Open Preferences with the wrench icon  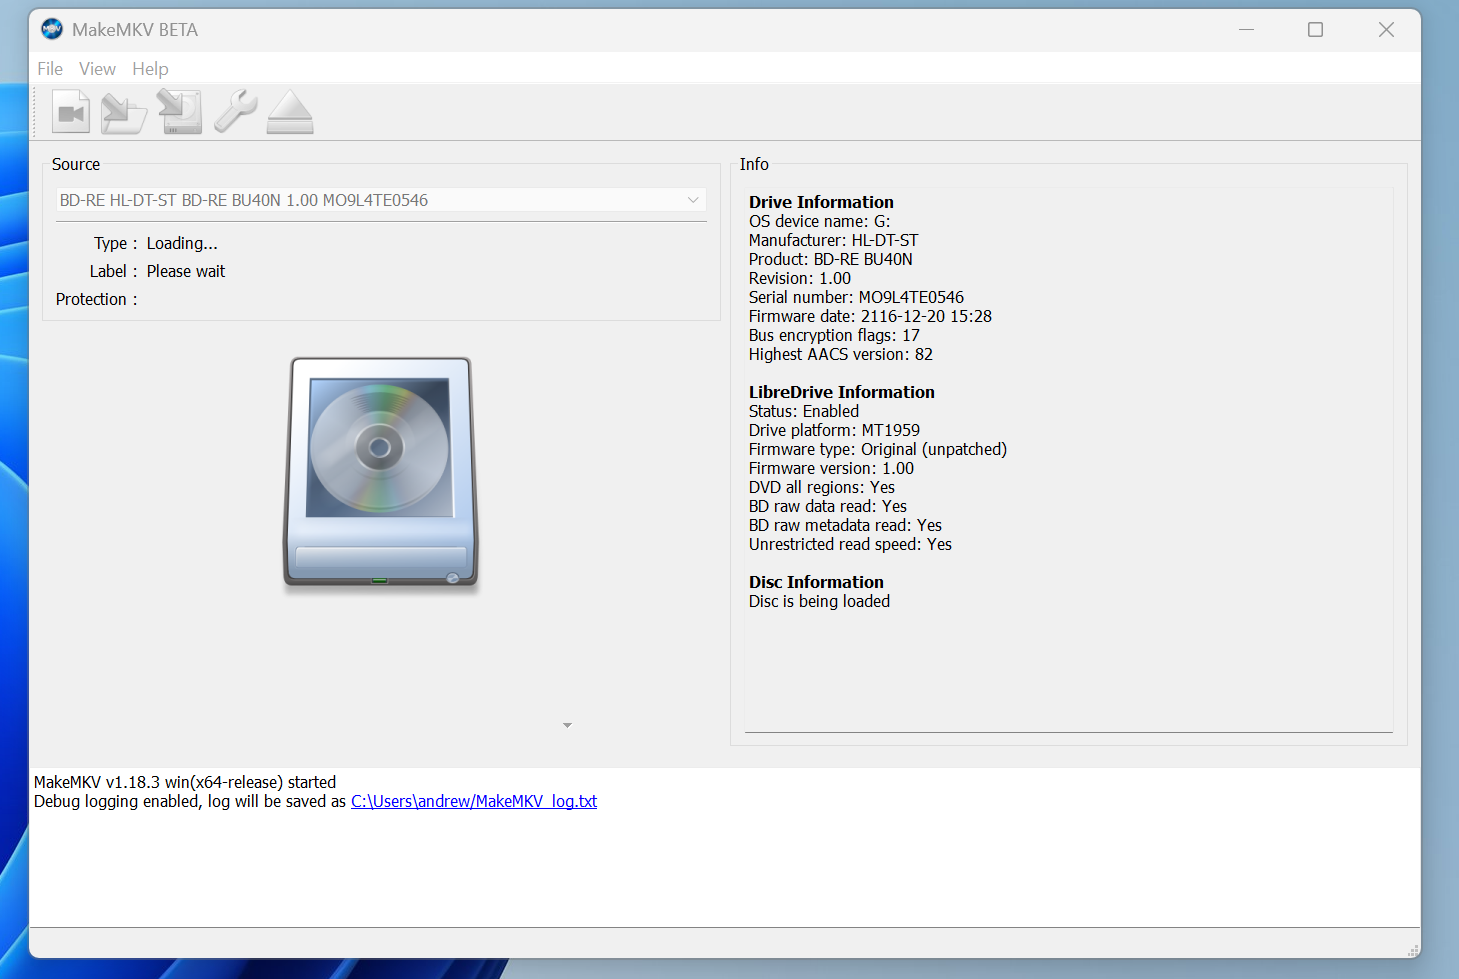pos(236,112)
